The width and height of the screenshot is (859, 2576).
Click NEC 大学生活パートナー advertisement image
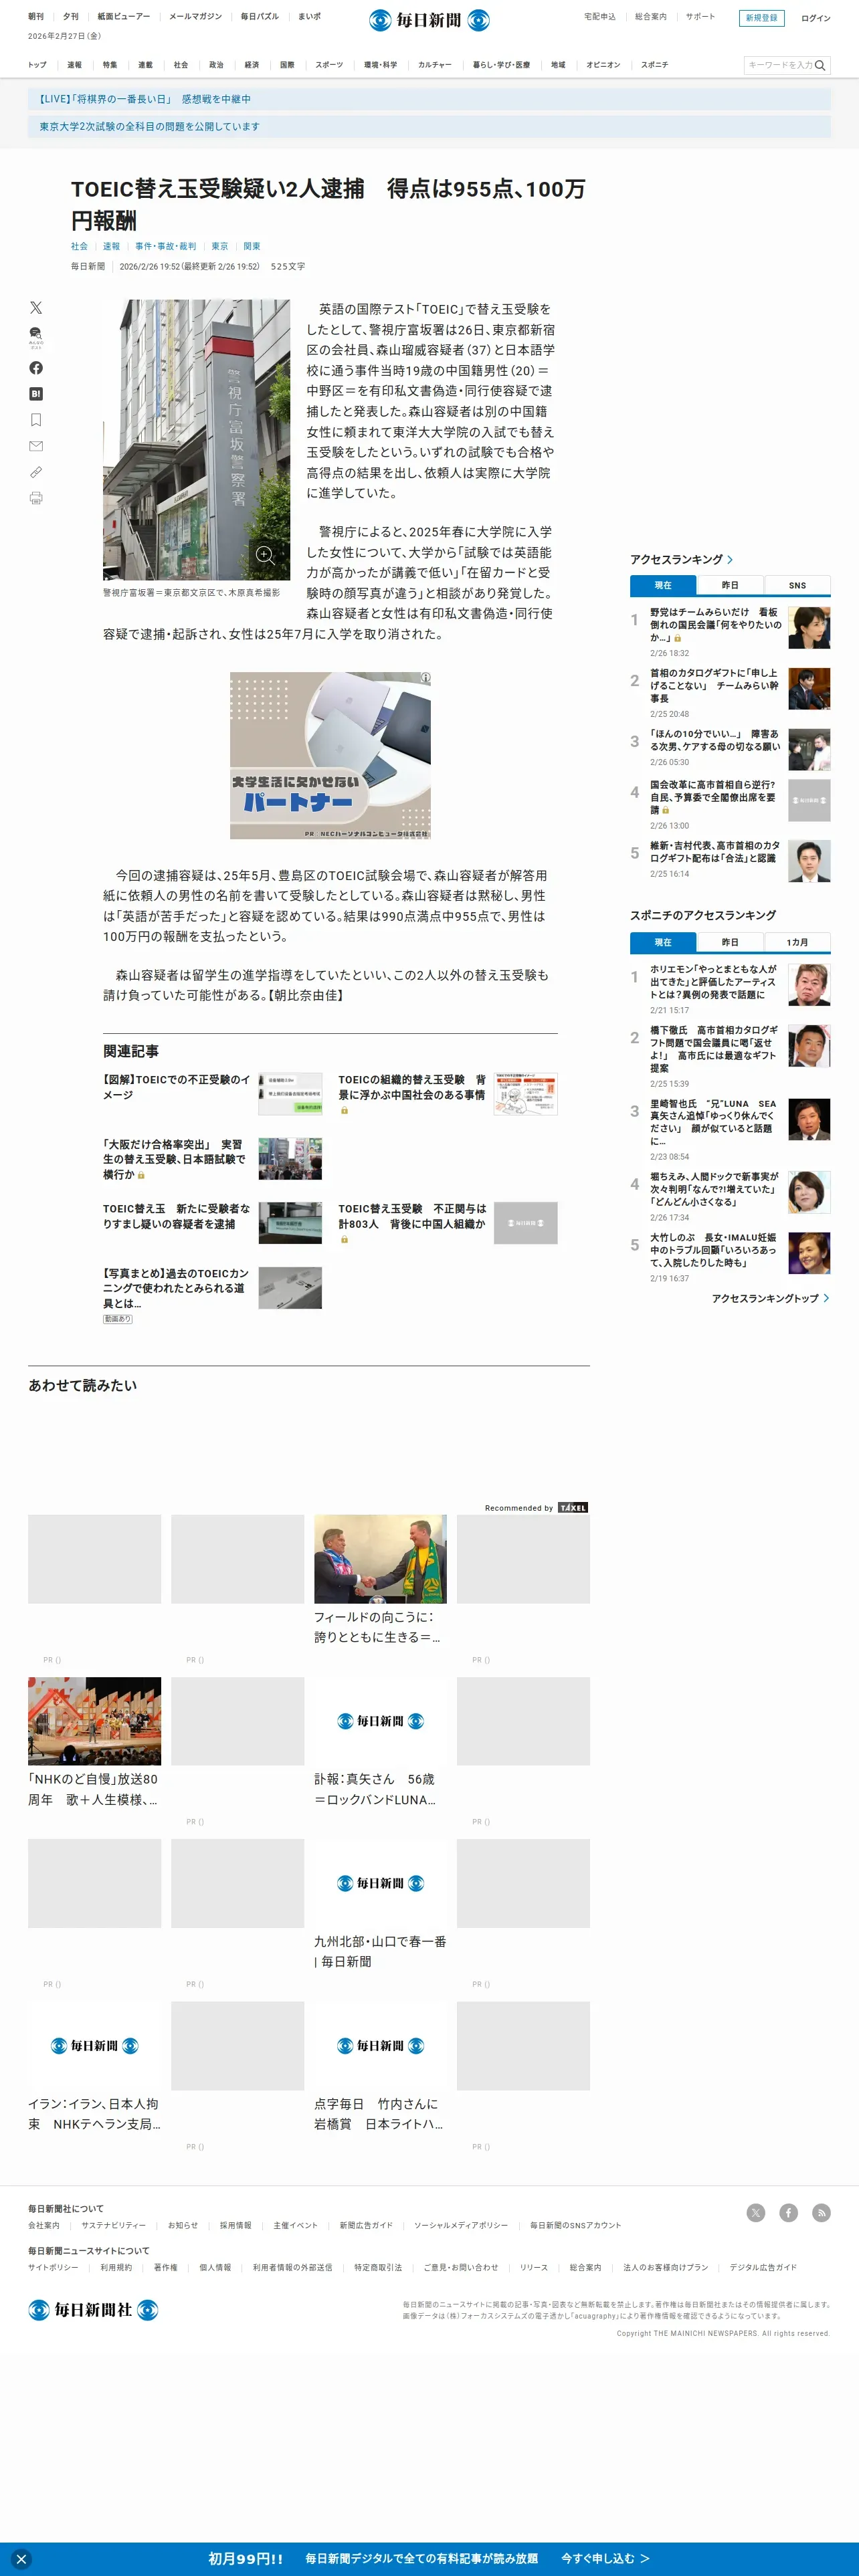(331, 755)
